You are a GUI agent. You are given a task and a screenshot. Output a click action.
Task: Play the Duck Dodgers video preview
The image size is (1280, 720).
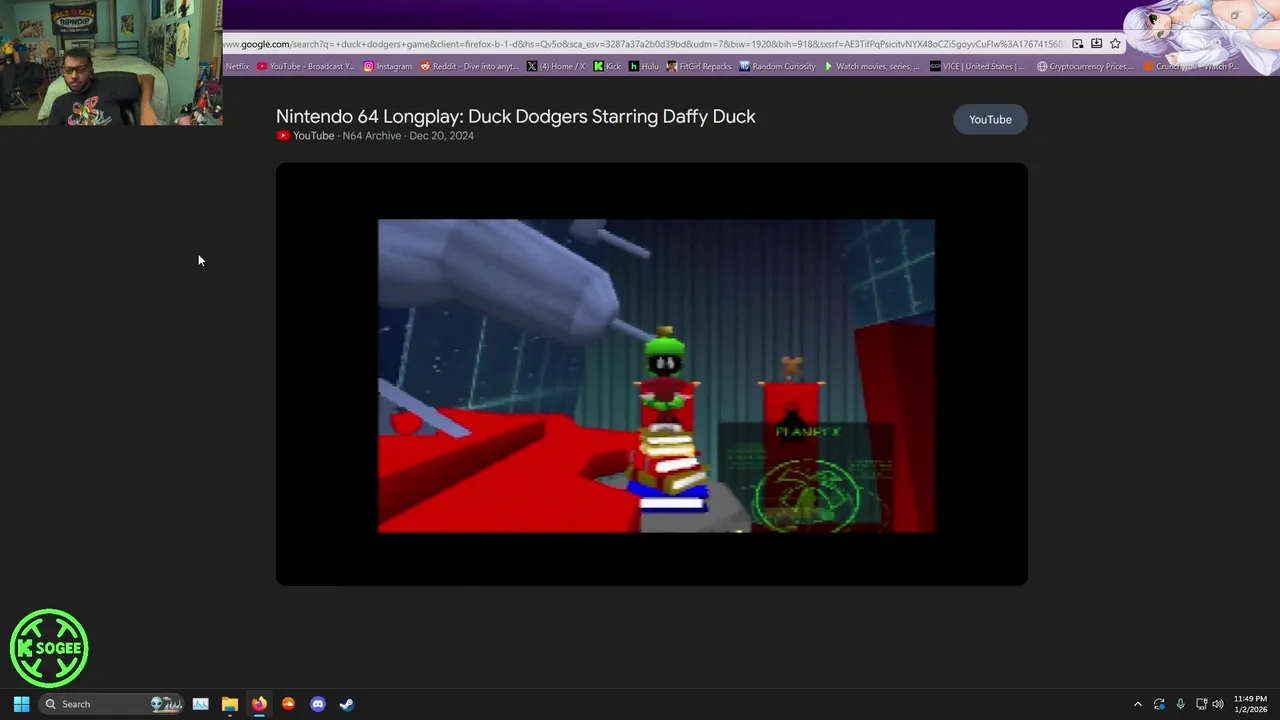(652, 374)
